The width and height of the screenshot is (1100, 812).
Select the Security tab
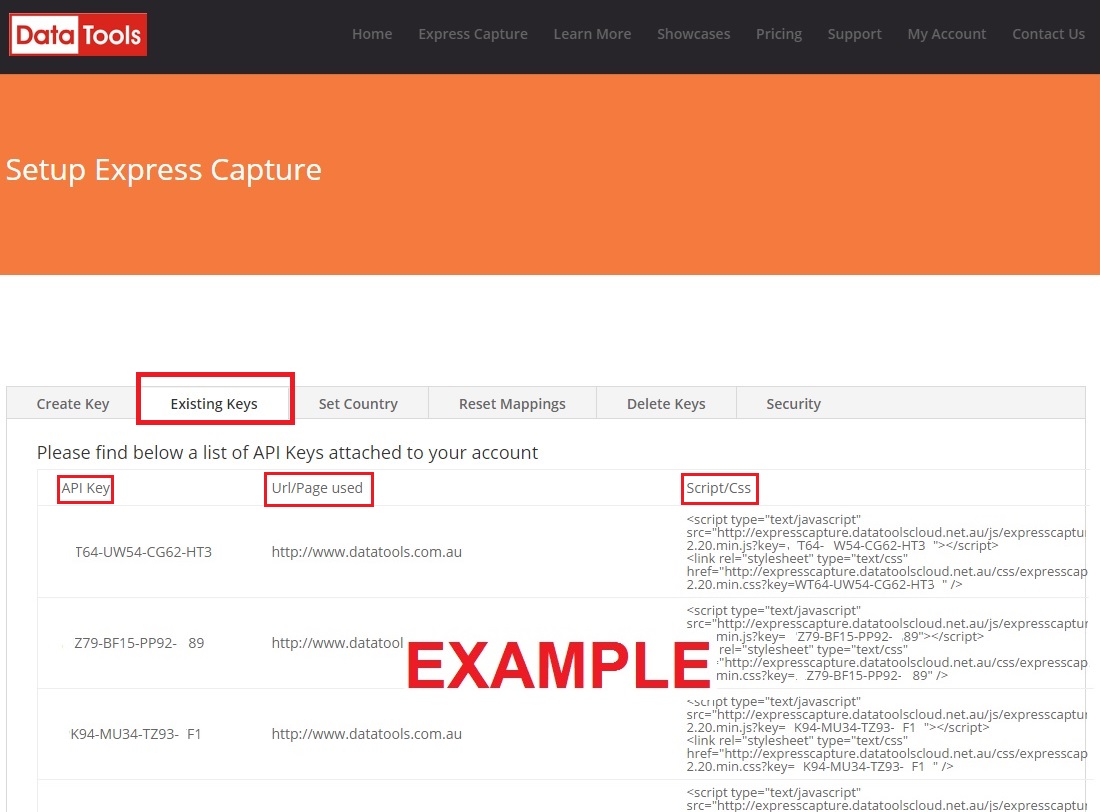pyautogui.click(x=793, y=404)
